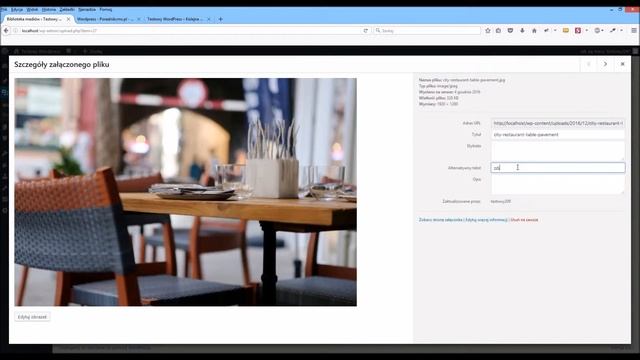The width and height of the screenshot is (640, 360).
Task: Click the Alternatywny tekst field
Action: [558, 168]
